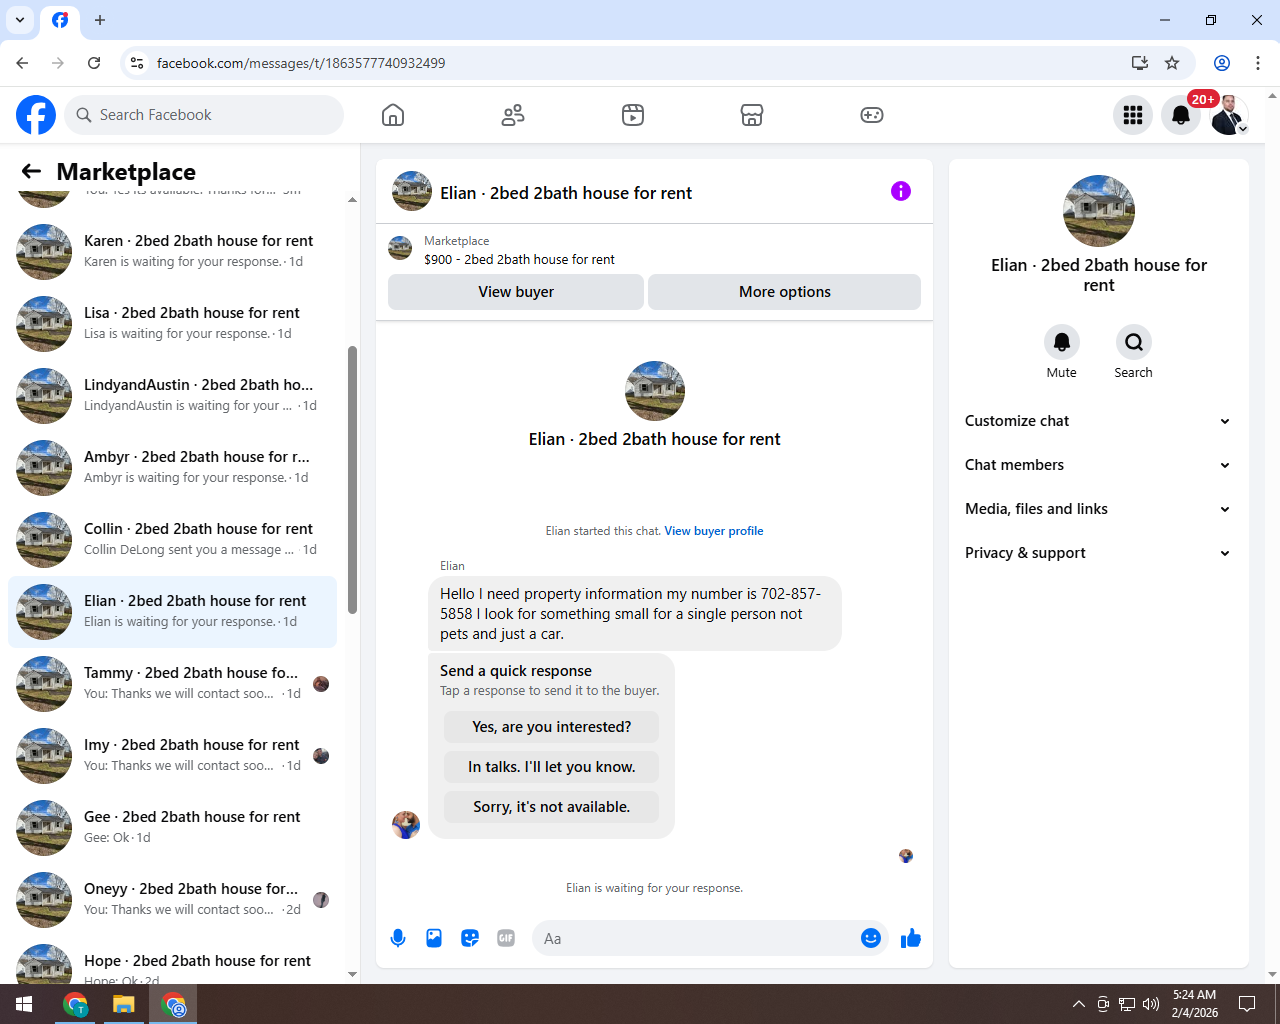The height and width of the screenshot is (1024, 1280).
Task: Reload the browser page
Action: pos(94,63)
